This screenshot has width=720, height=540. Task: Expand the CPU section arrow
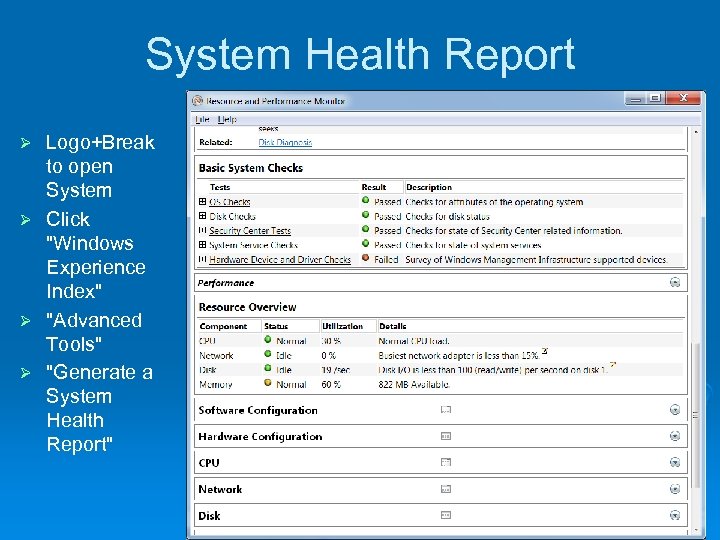(x=675, y=462)
